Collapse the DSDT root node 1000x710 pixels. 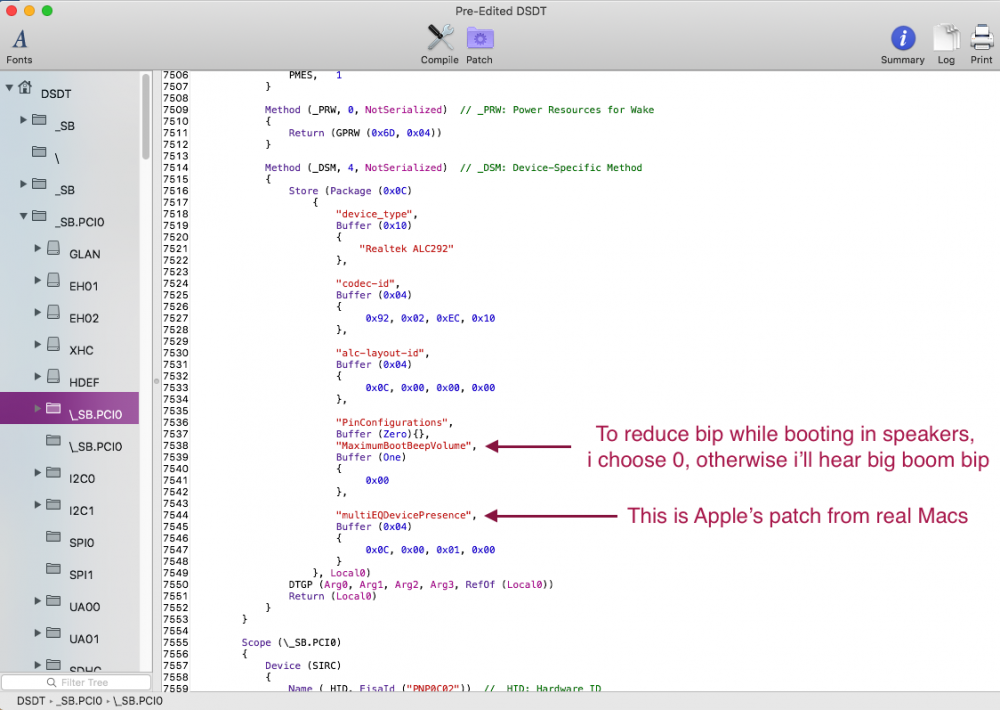9,87
